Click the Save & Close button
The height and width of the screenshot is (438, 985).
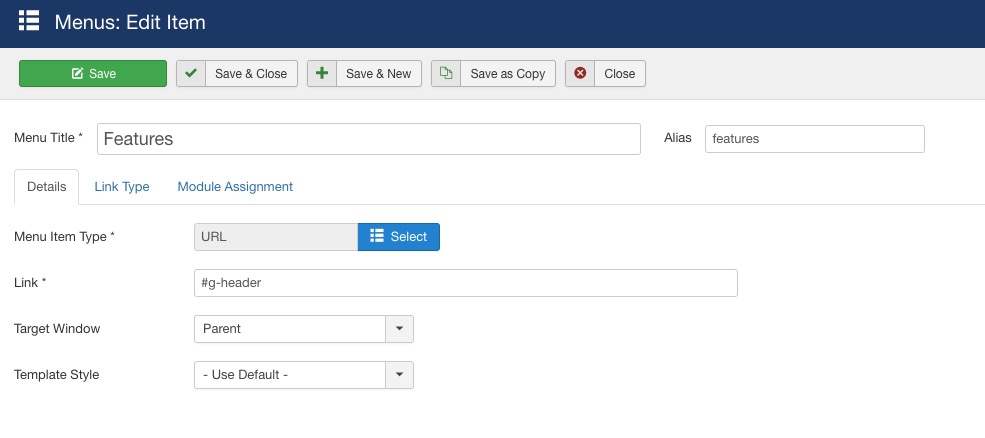[237, 74]
